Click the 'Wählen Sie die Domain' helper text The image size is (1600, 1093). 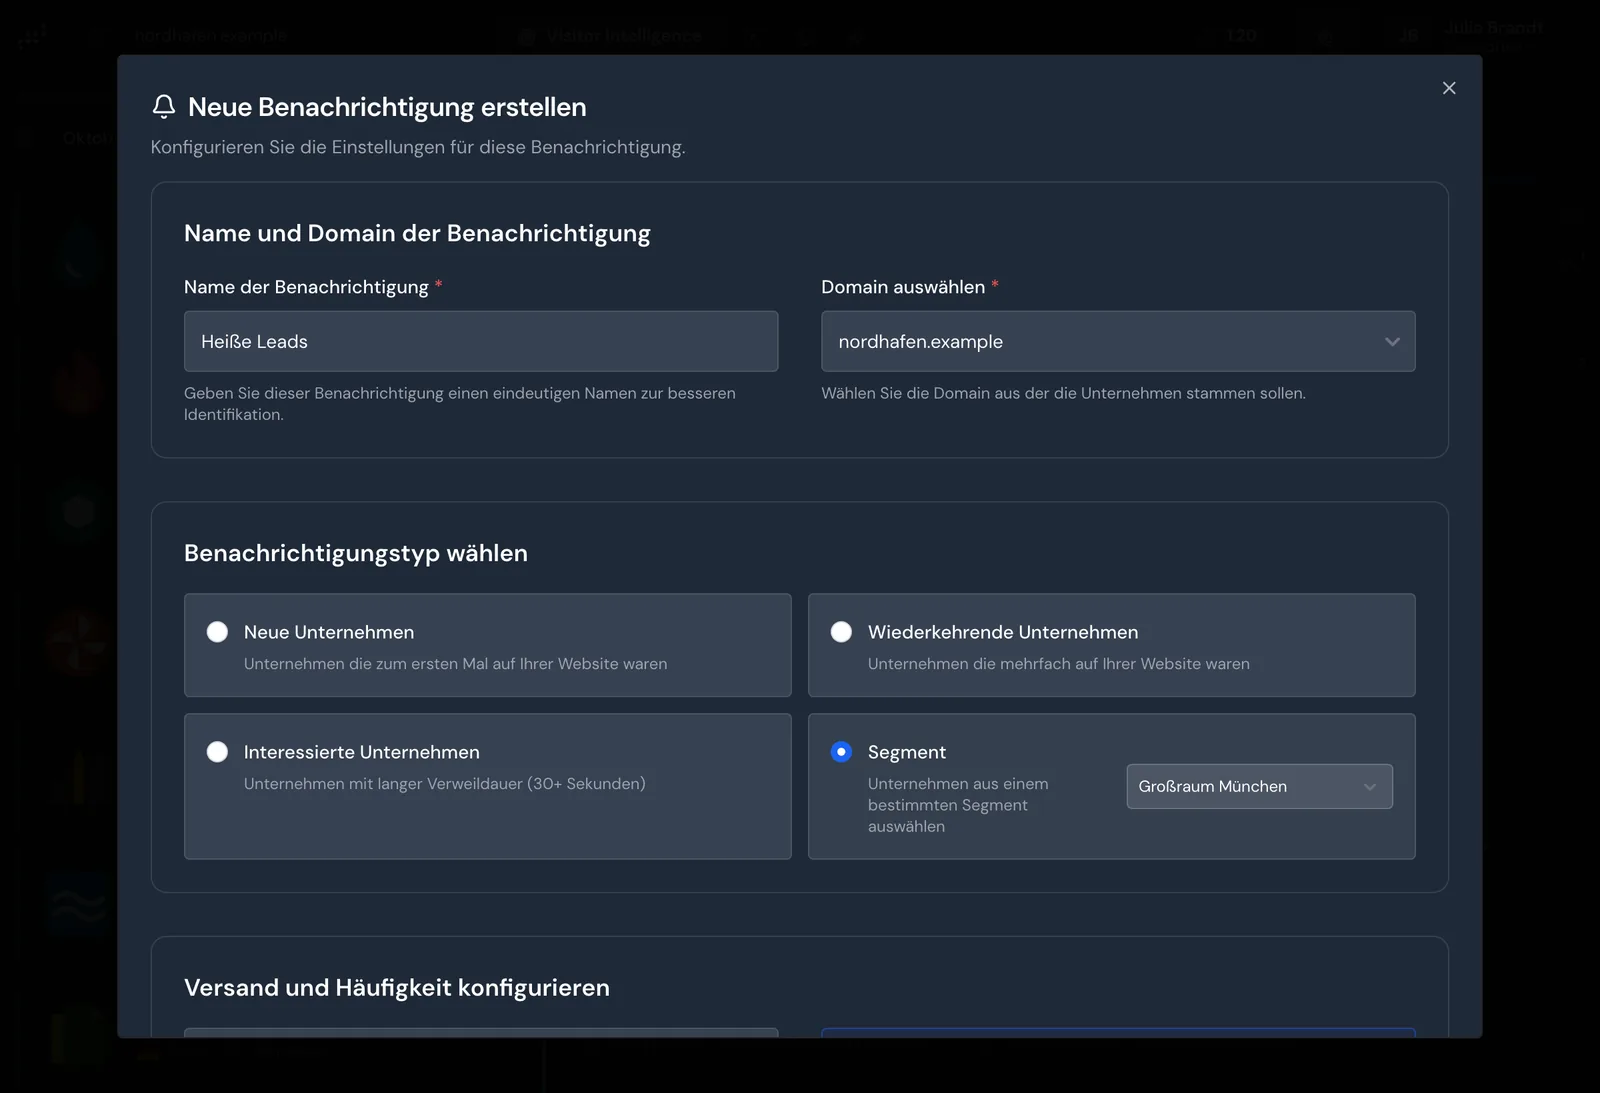1064,393
